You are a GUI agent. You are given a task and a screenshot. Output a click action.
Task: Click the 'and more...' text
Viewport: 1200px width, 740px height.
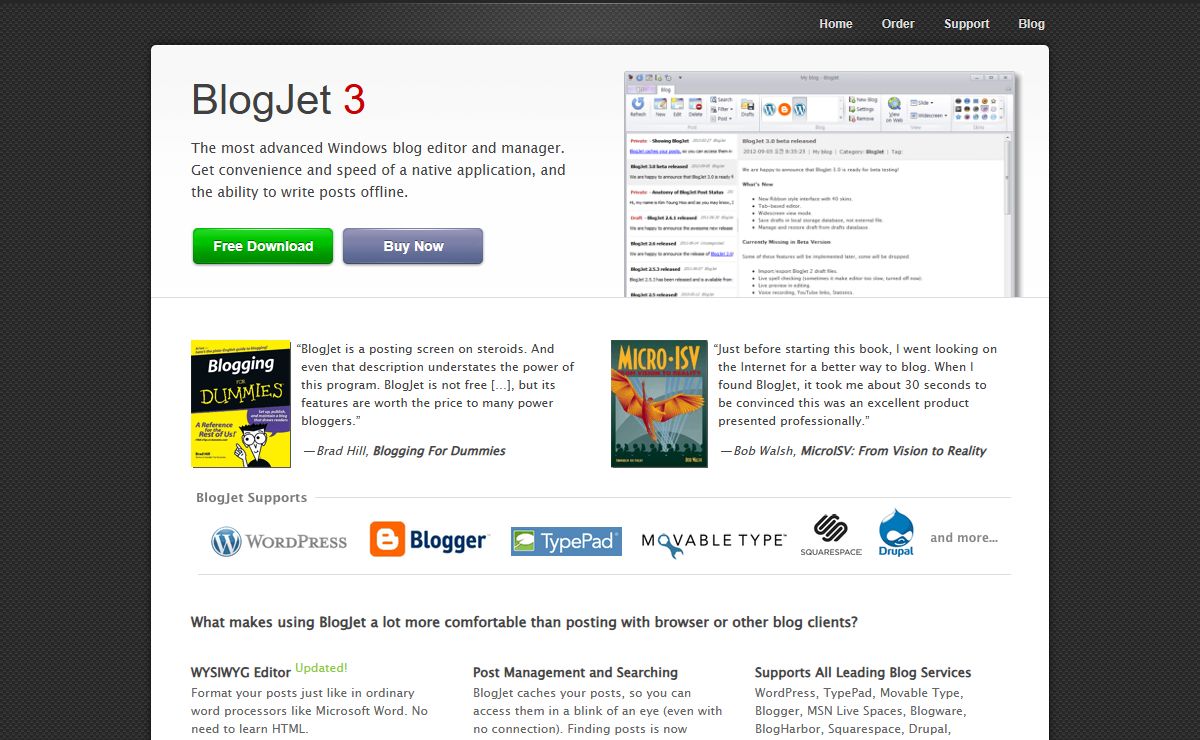pos(964,538)
